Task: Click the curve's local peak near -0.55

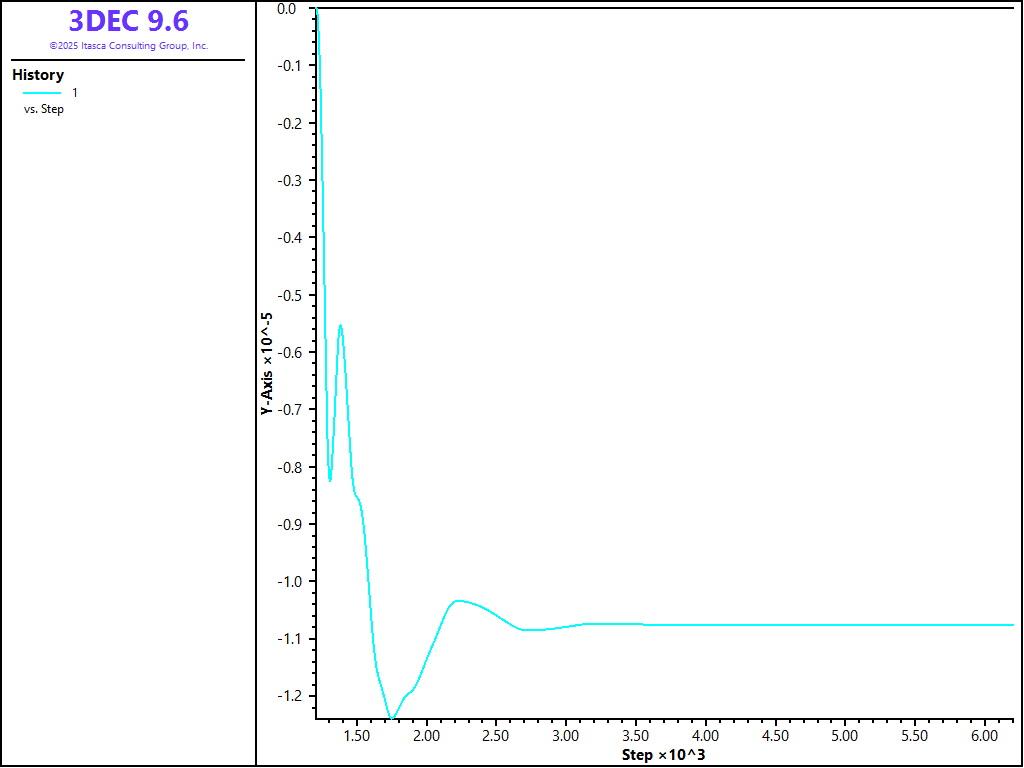Action: (x=341, y=325)
